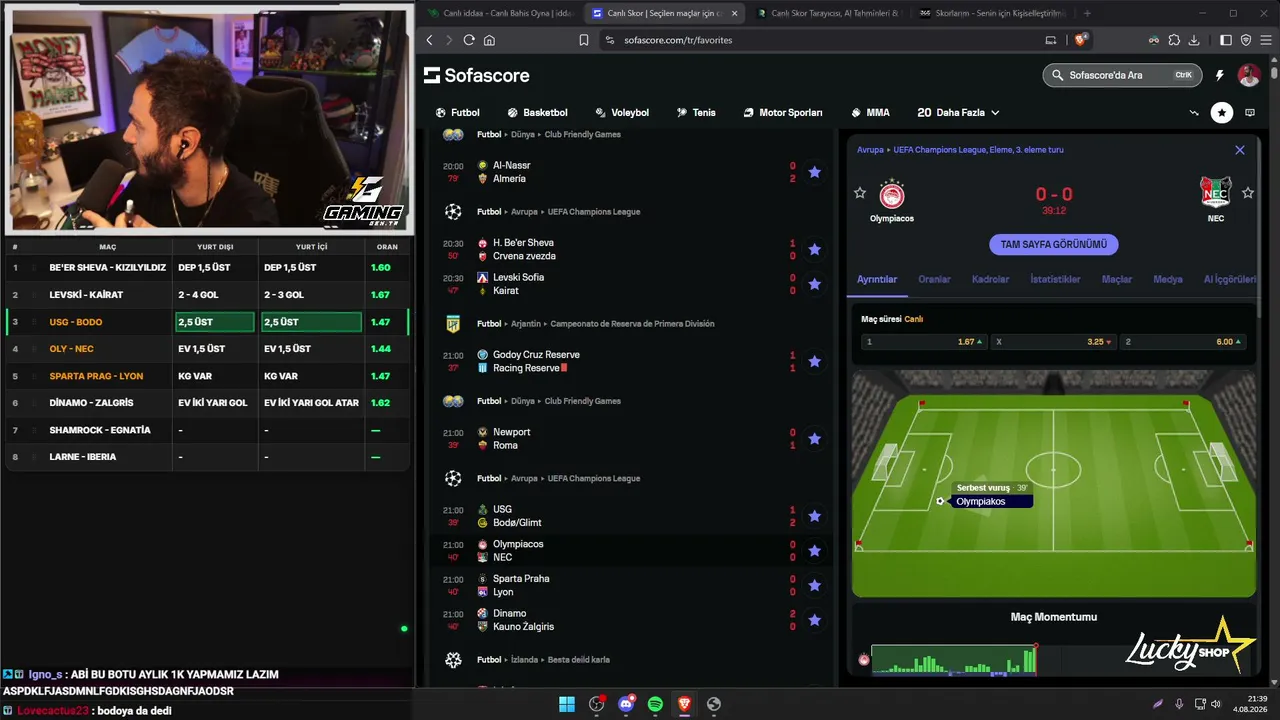Select the MMA sport tab

coord(870,113)
